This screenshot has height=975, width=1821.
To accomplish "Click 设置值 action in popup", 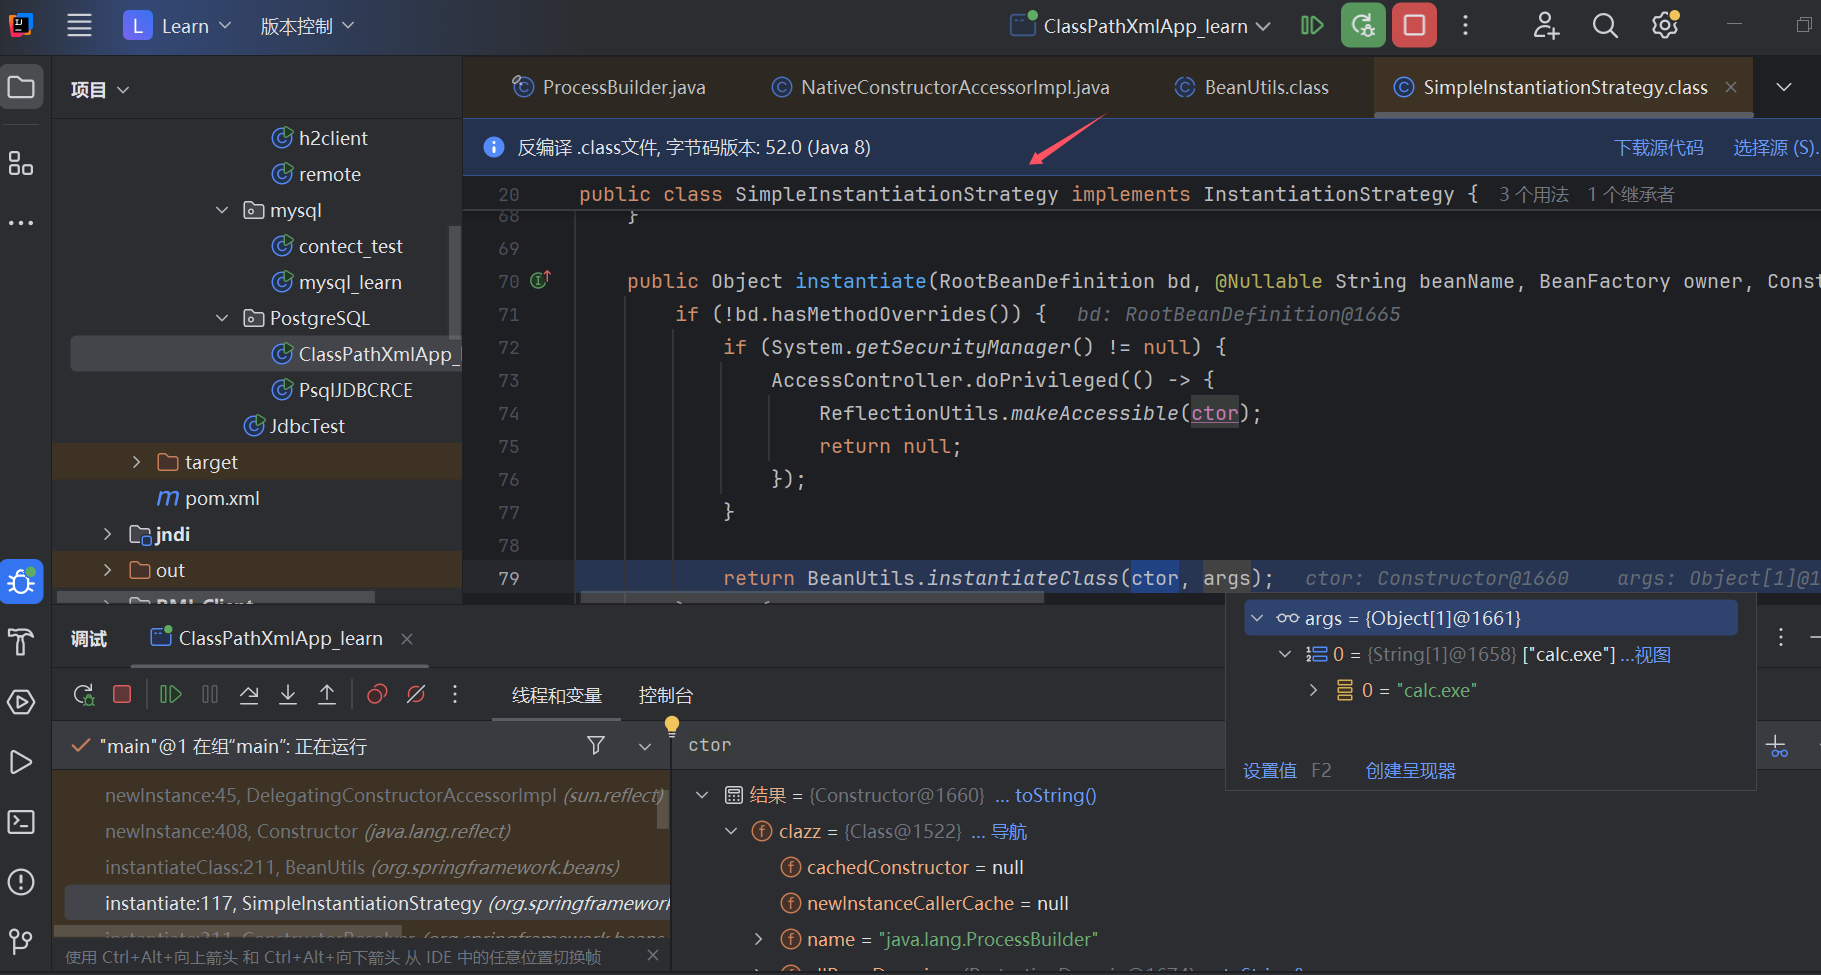I will point(1270,770).
